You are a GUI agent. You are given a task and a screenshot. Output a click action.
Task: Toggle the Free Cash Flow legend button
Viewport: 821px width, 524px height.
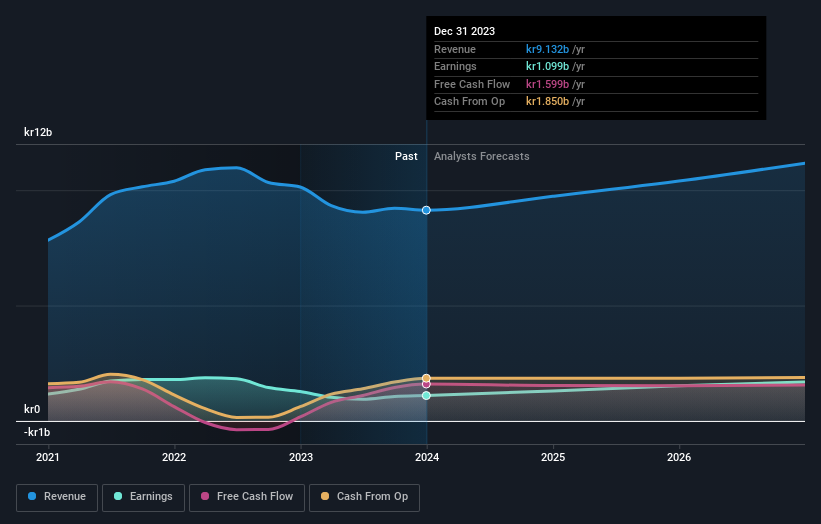(x=247, y=497)
